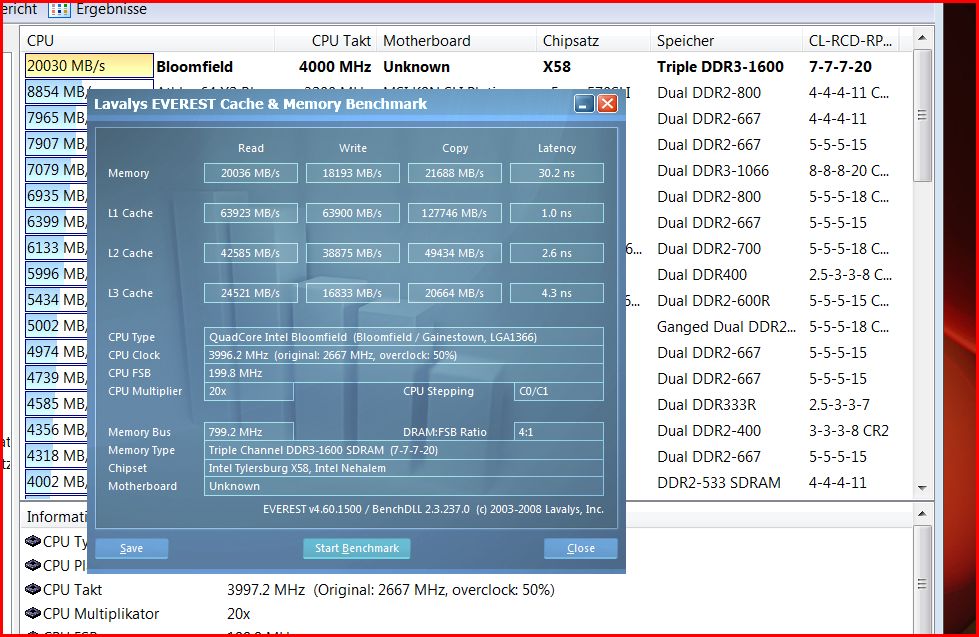This screenshot has width=979, height=637.
Task: Select the 8854 MB/s result bar
Action: pyautogui.click(x=57, y=92)
